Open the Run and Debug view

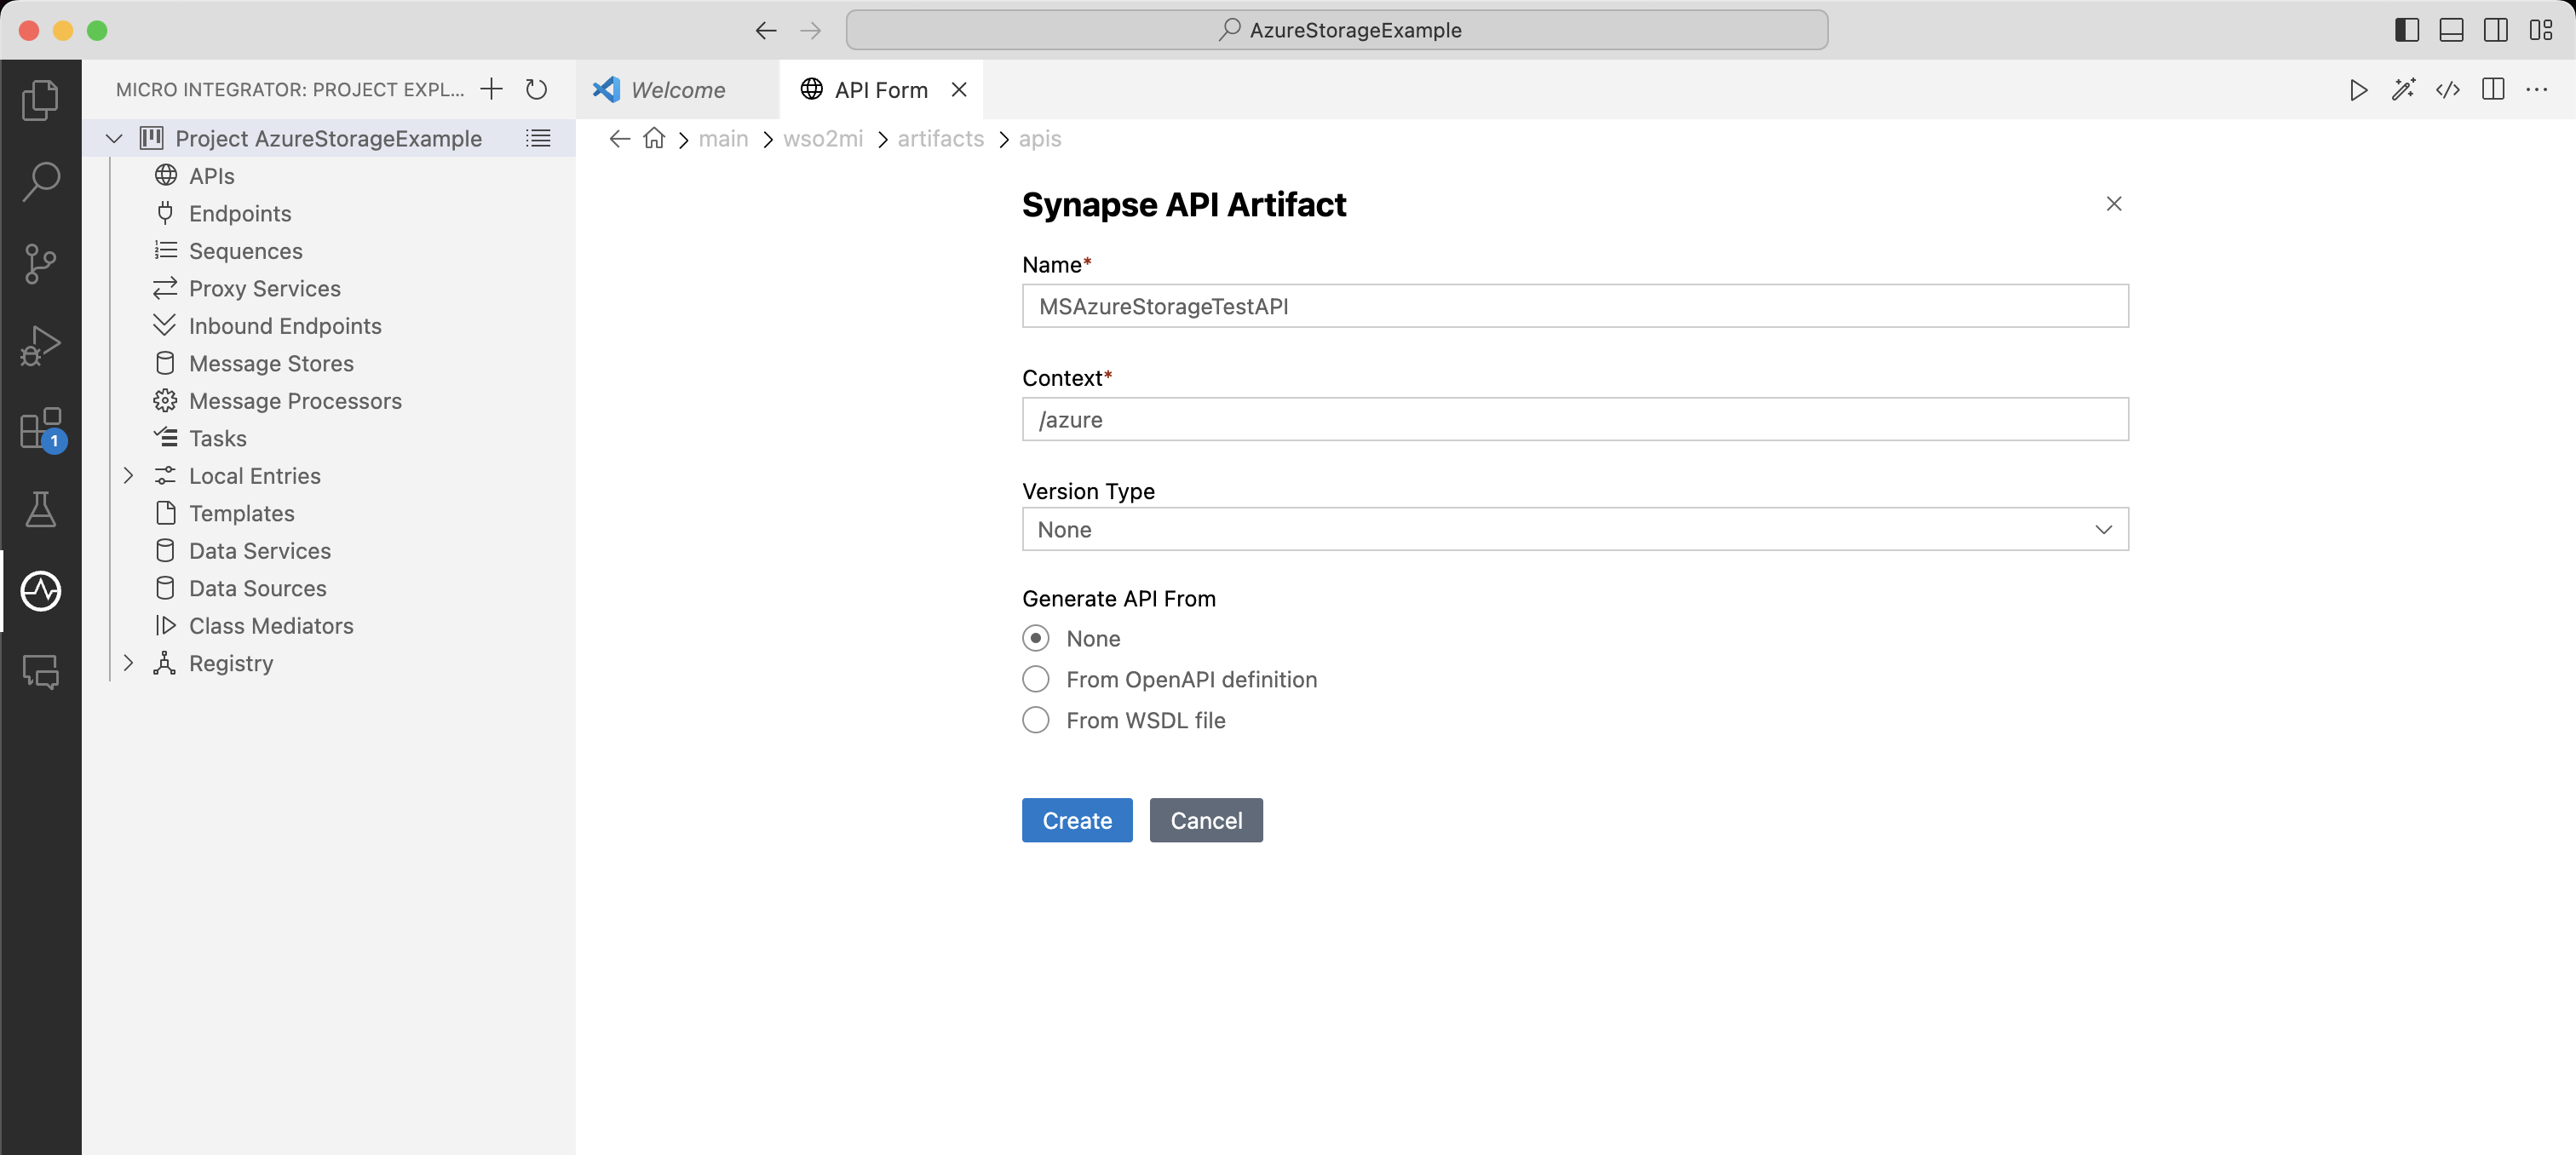(40, 345)
